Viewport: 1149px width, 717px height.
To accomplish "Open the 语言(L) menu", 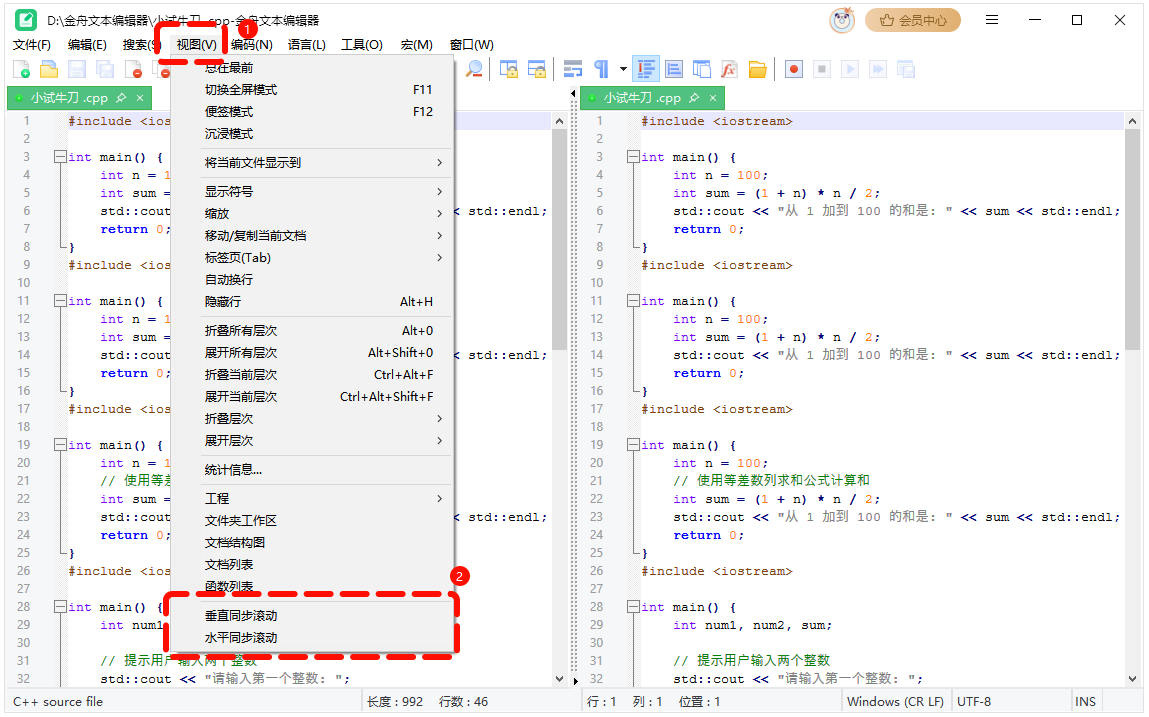I will (306, 45).
